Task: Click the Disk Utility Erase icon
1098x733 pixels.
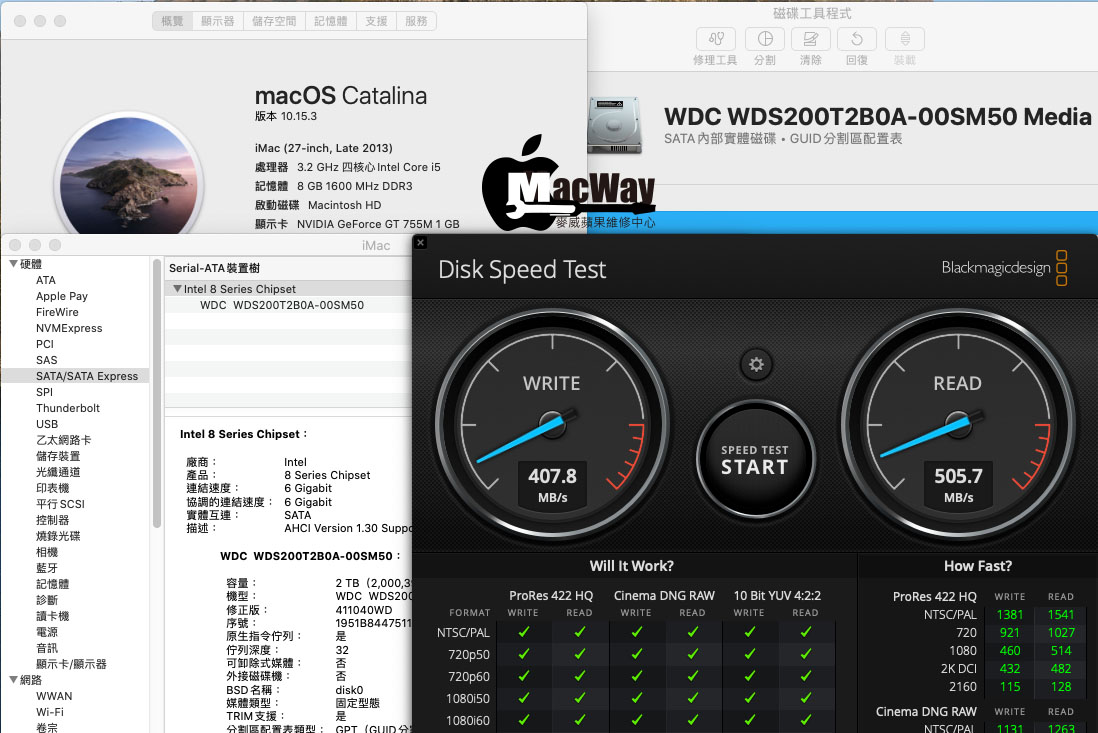Action: pyautogui.click(x=811, y=39)
